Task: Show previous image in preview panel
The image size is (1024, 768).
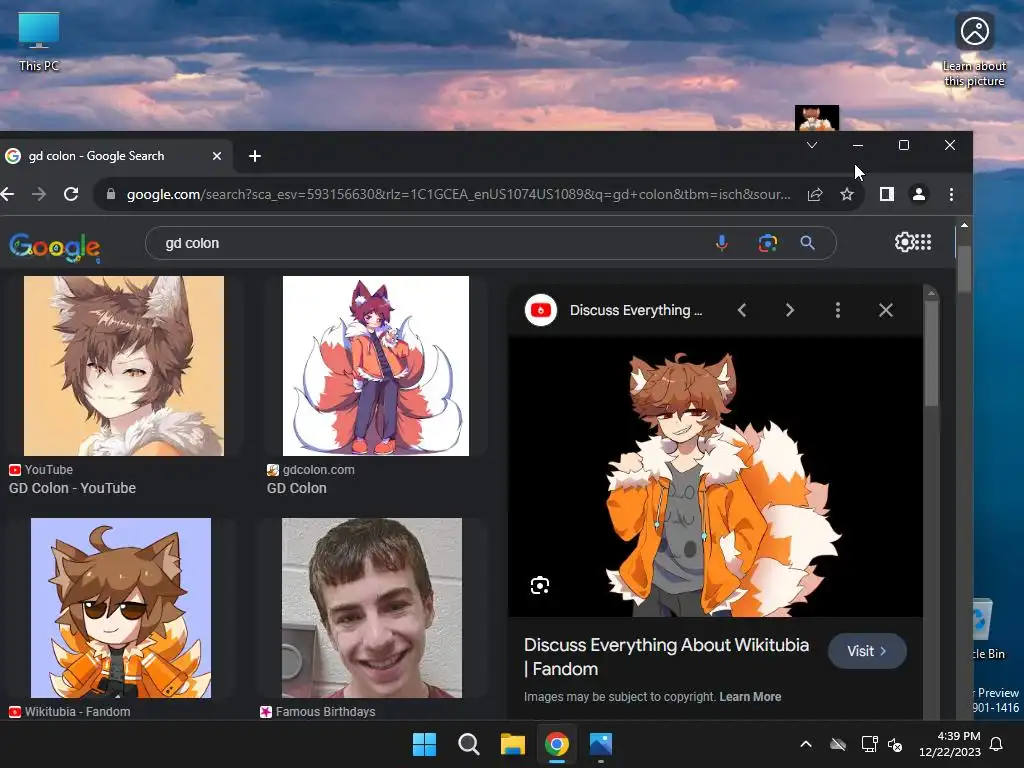Action: click(742, 310)
